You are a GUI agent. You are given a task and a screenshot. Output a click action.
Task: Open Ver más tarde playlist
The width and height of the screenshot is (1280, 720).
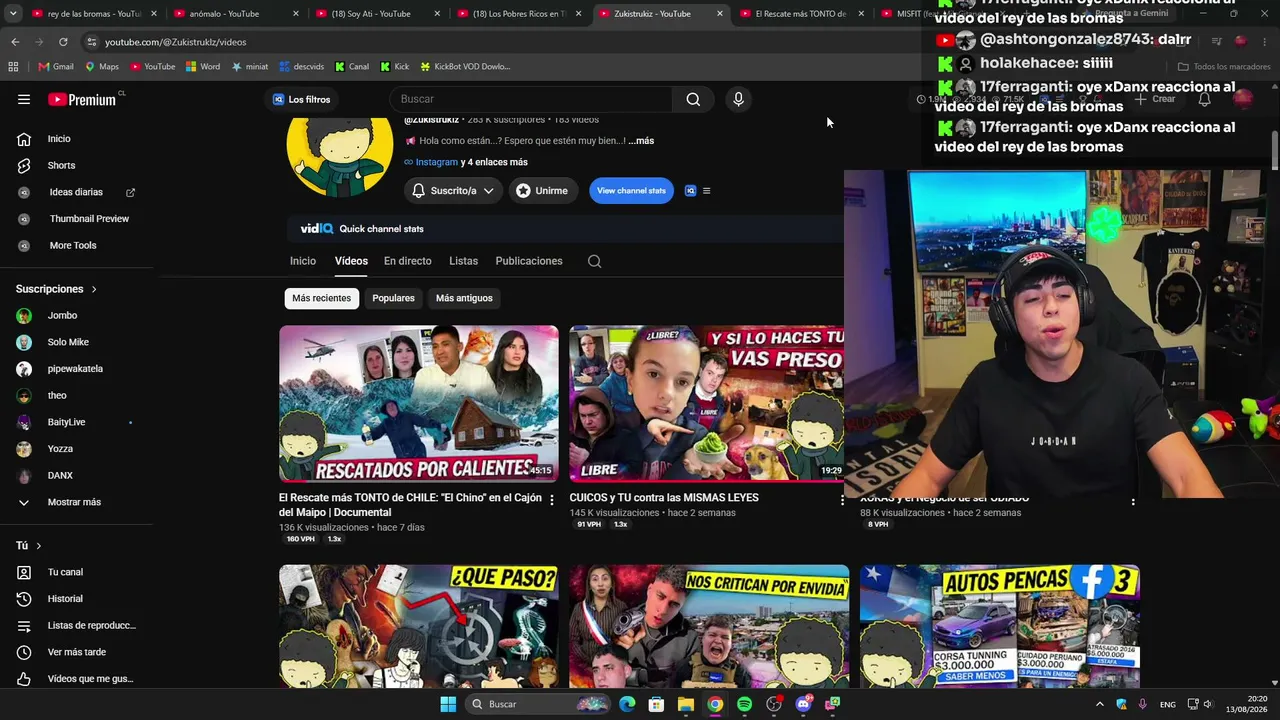(x=76, y=652)
